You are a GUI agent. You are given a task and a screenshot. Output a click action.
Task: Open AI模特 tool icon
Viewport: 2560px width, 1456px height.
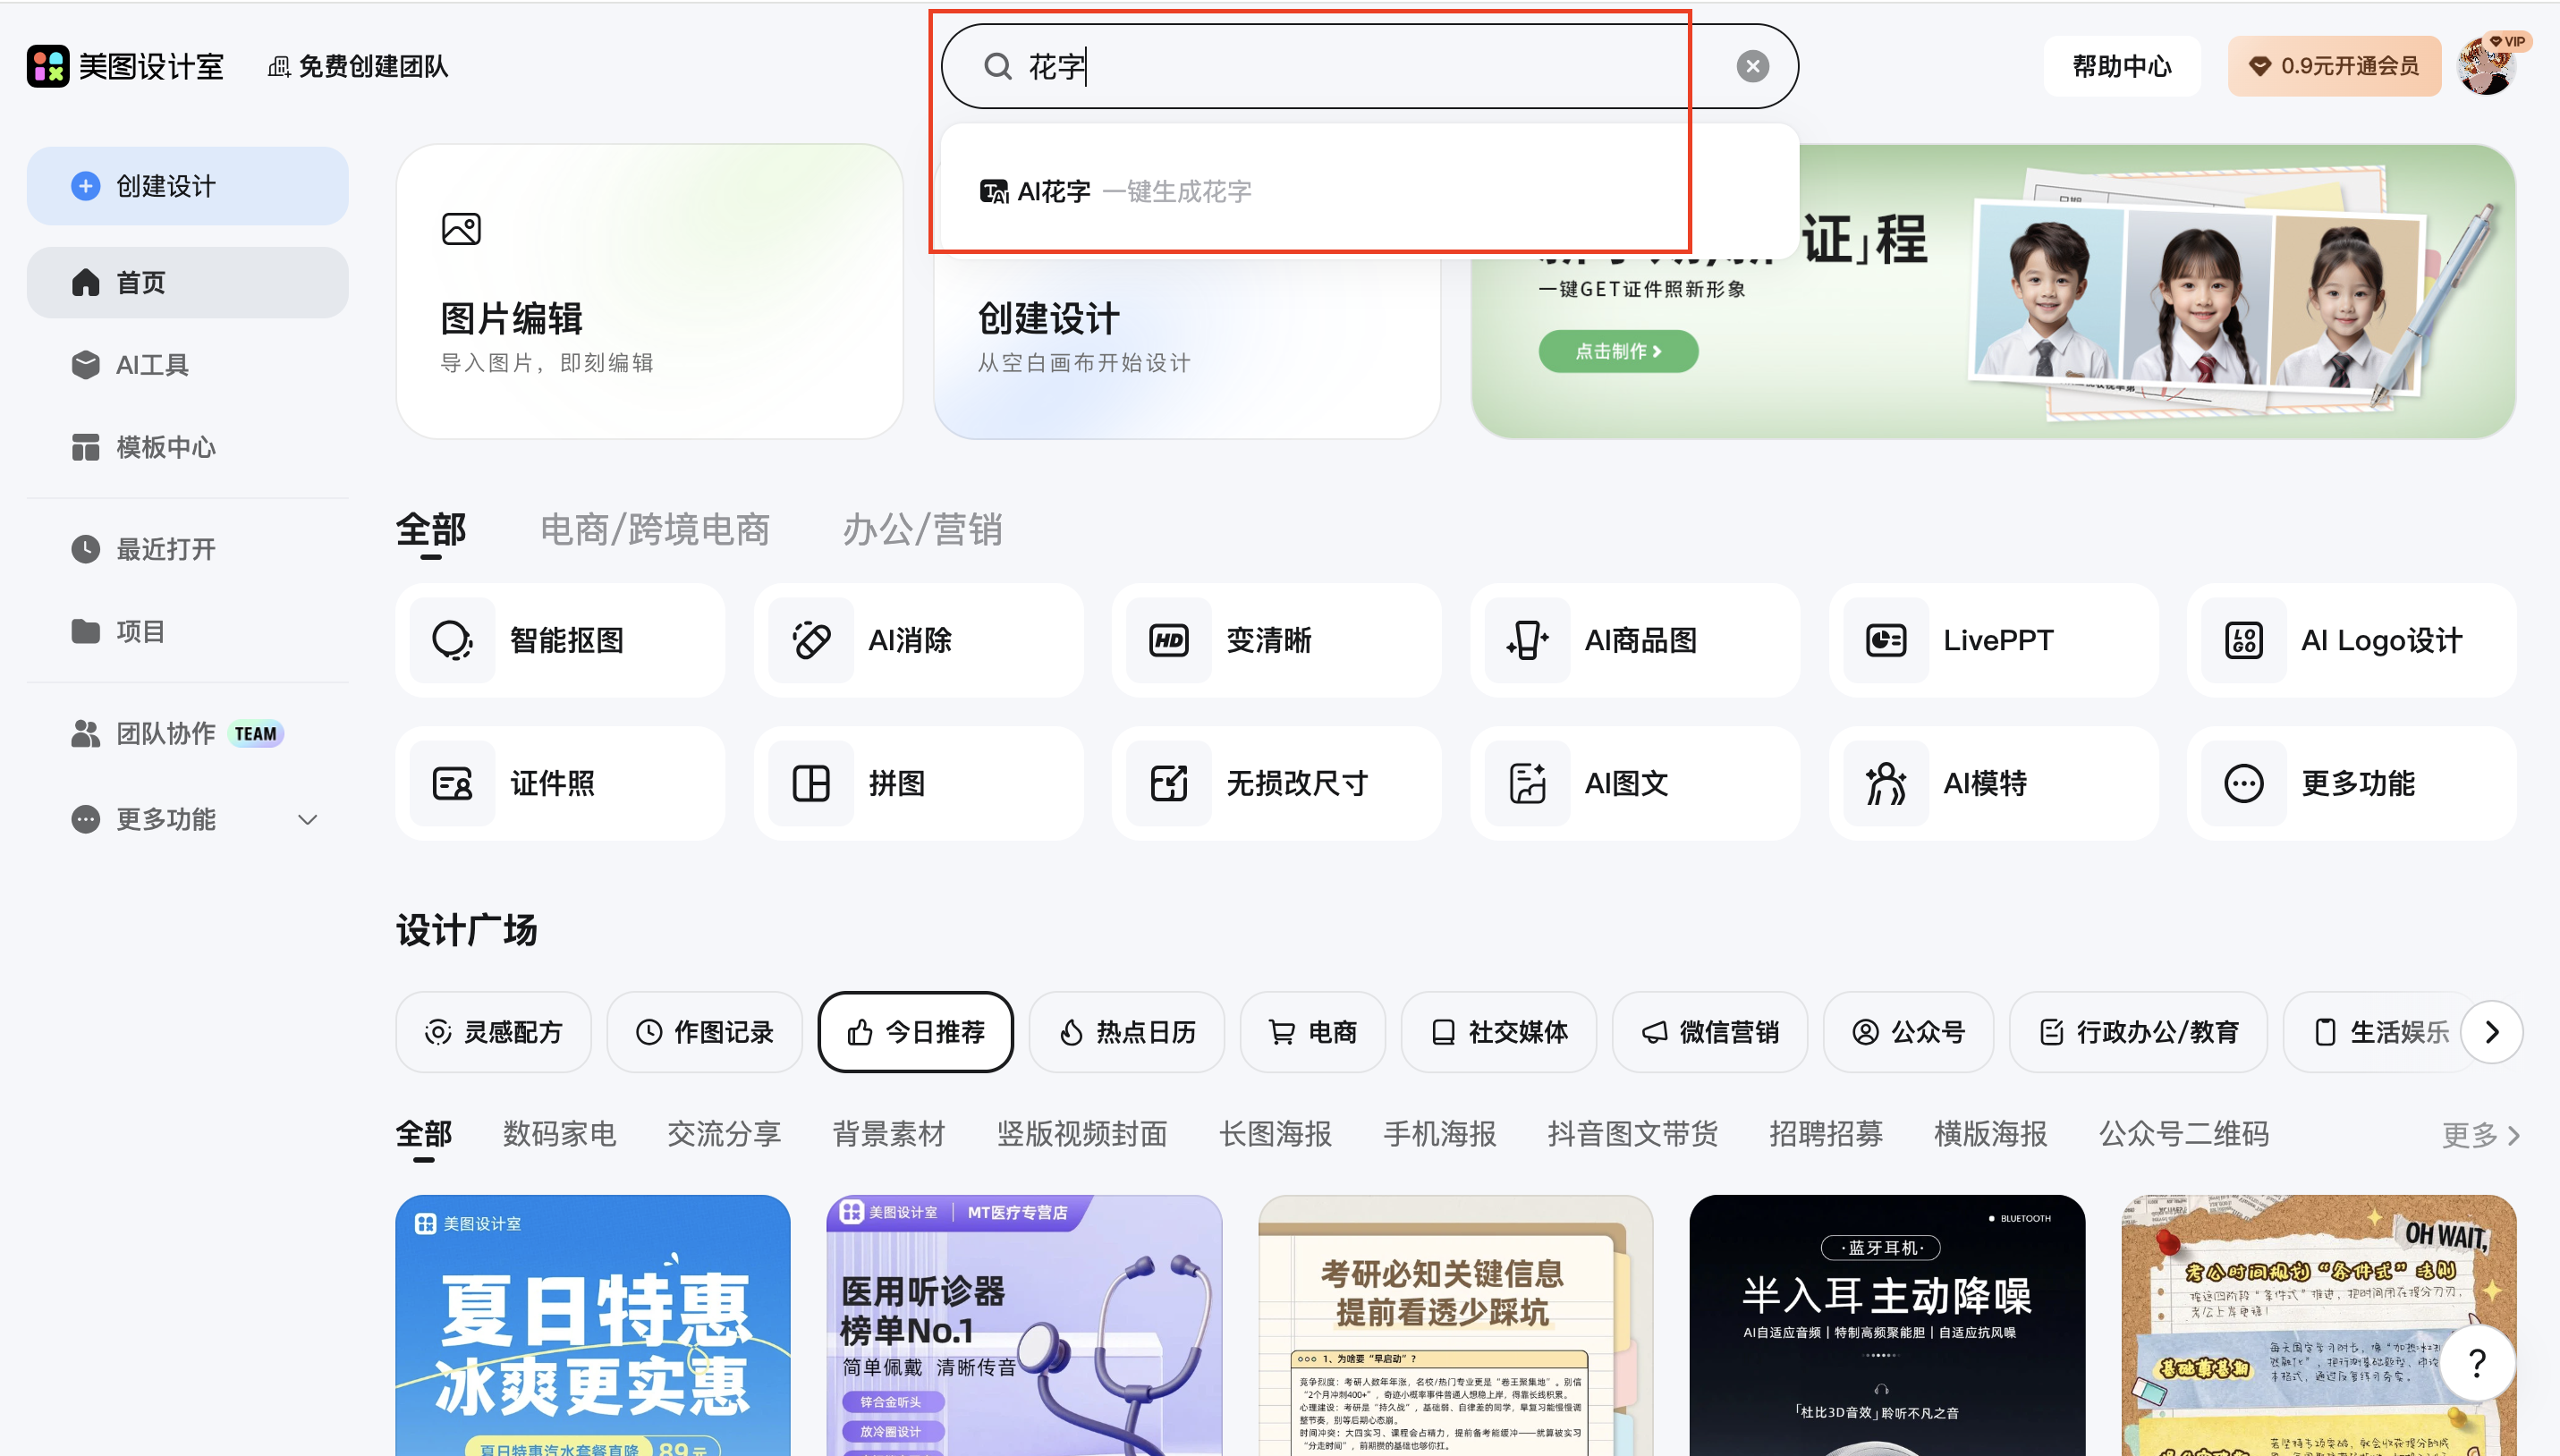[x=1886, y=783]
